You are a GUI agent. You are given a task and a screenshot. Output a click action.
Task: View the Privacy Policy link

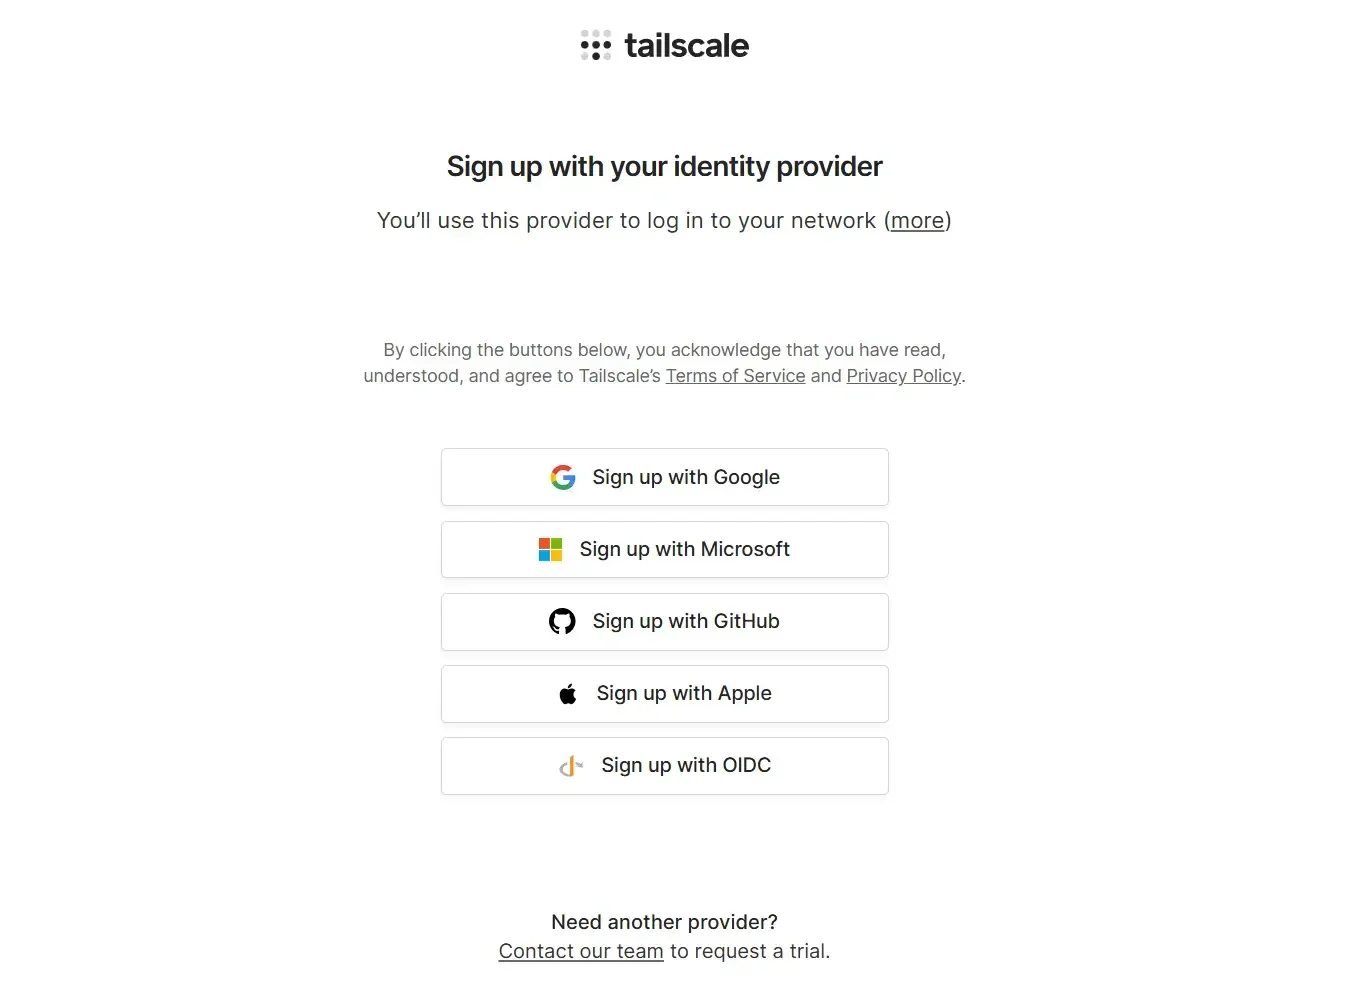[903, 376]
